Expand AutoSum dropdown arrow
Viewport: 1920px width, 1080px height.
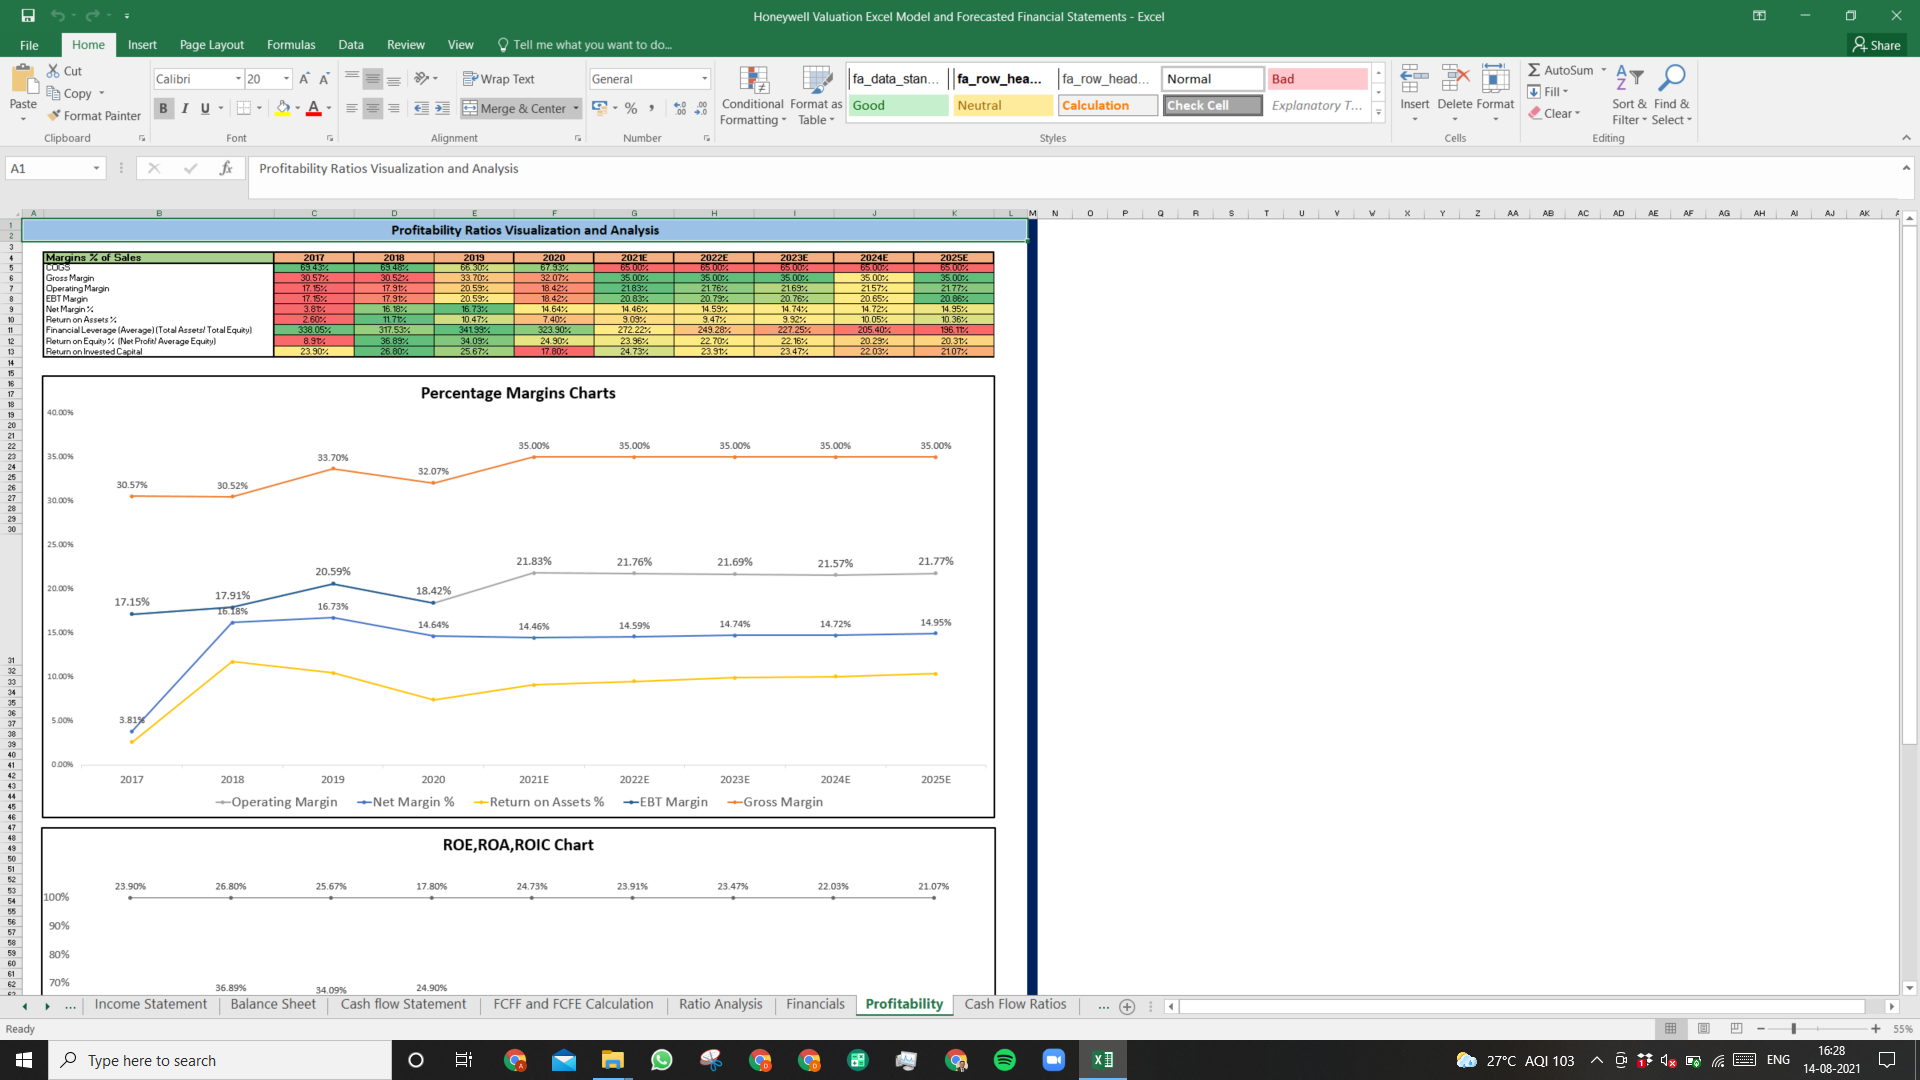coord(1603,70)
